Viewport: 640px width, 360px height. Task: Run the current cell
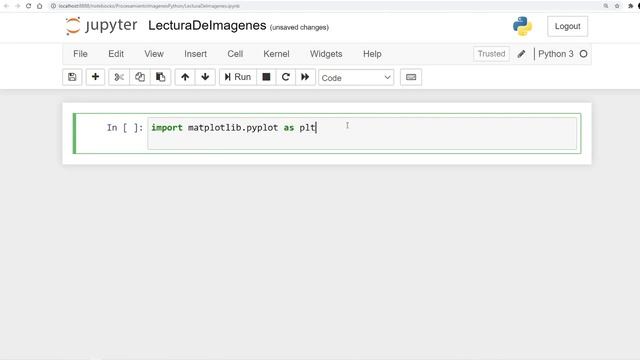tap(238, 77)
